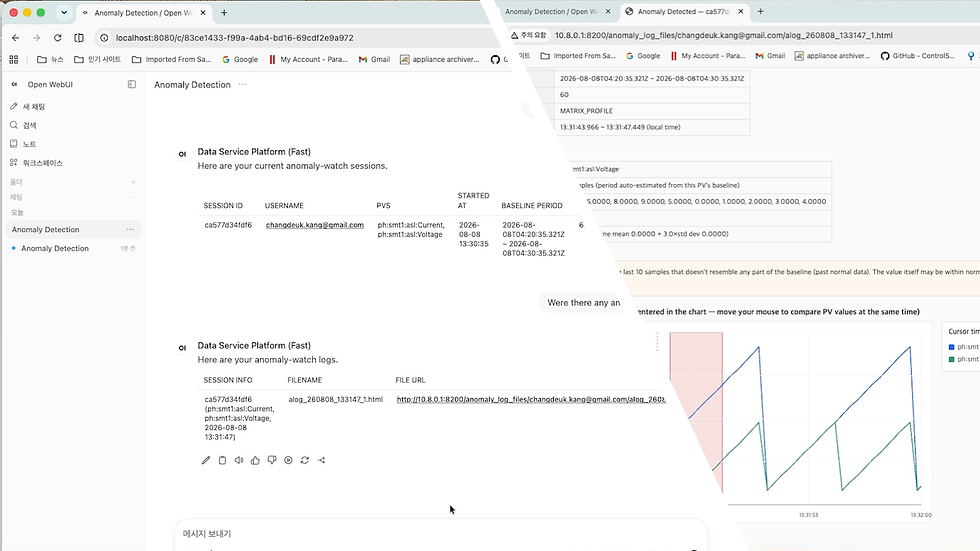Select the alog_260808_133147_1.html filename cell
The width and height of the screenshot is (980, 551).
(x=336, y=399)
